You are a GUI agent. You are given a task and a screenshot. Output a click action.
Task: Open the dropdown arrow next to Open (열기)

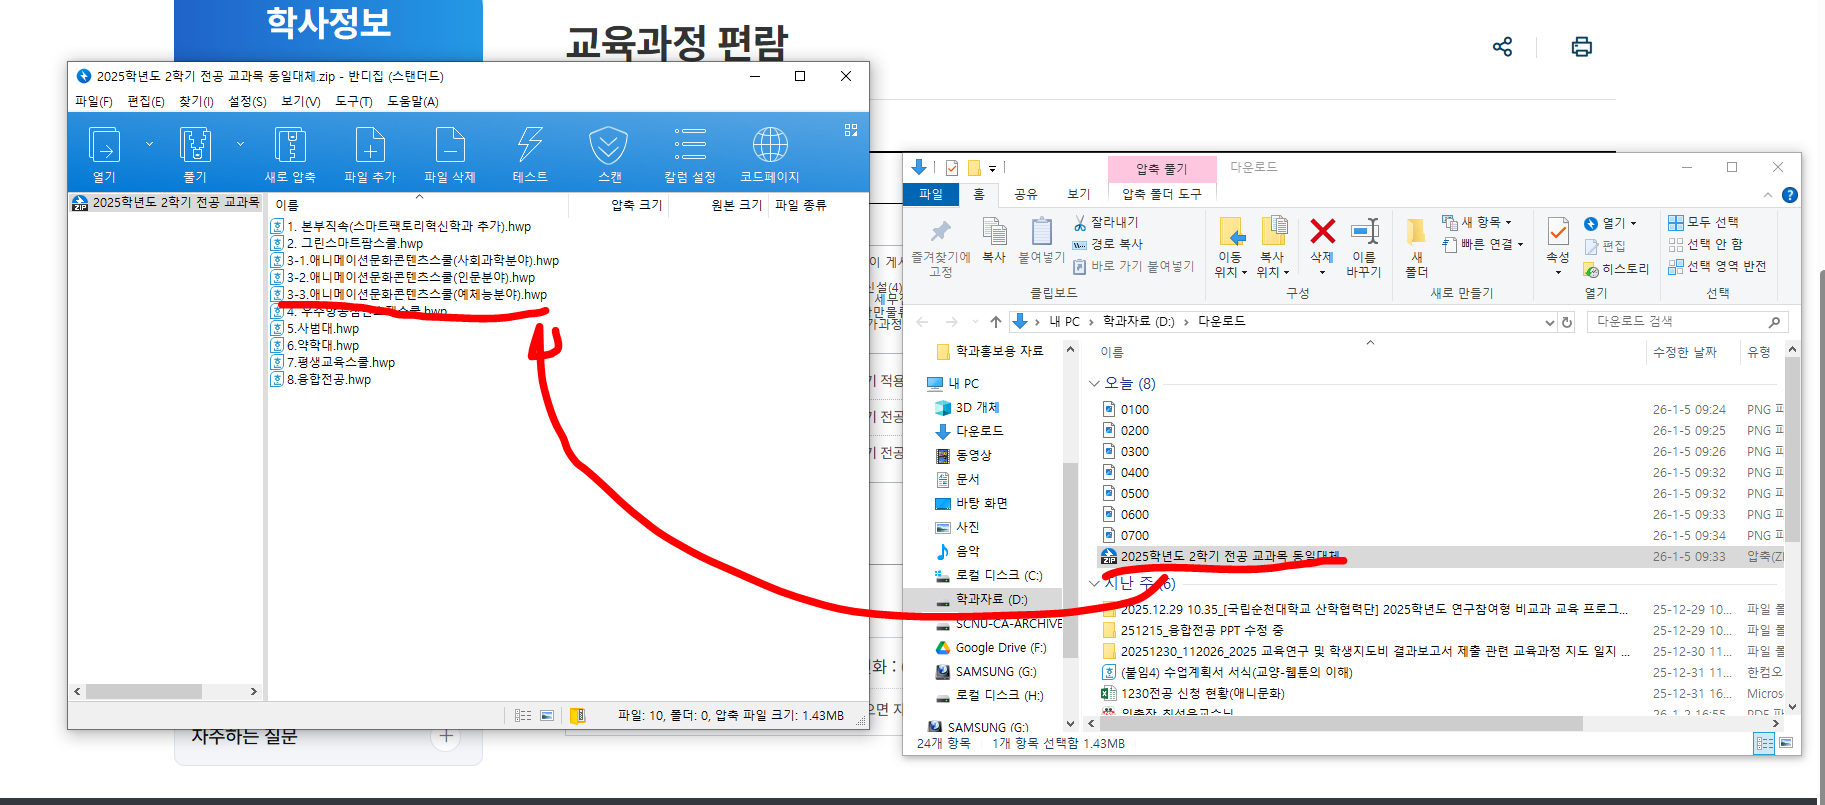pyautogui.click(x=149, y=144)
